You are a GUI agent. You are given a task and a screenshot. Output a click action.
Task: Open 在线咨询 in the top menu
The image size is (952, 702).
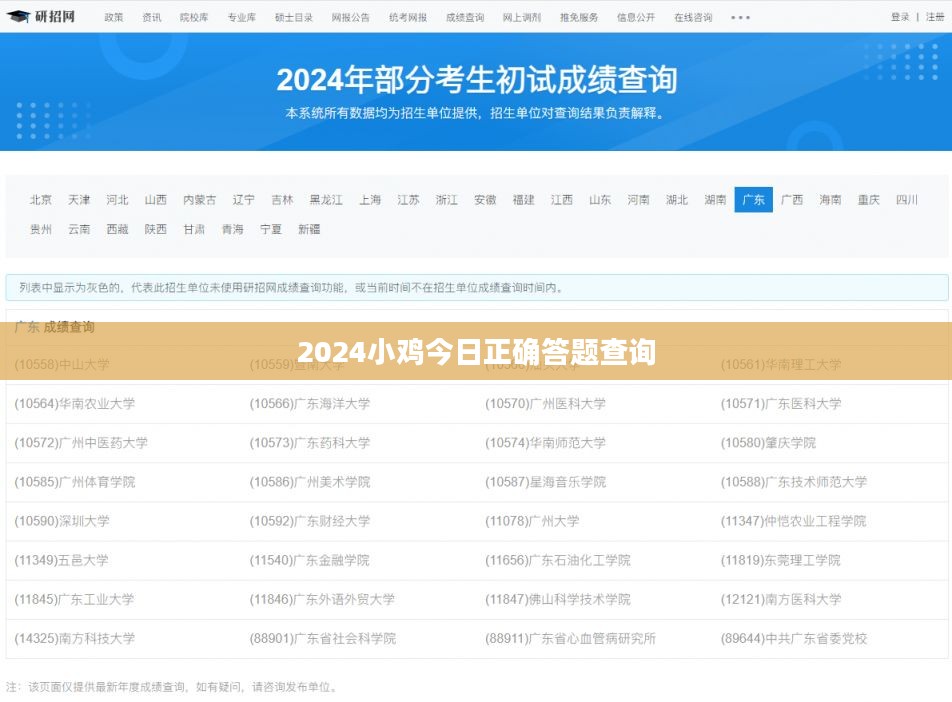693,18
